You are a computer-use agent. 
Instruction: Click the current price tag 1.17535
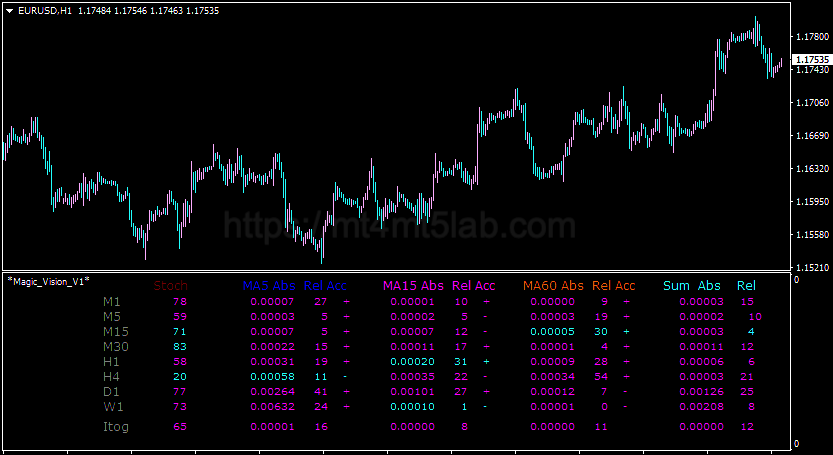coord(811,60)
